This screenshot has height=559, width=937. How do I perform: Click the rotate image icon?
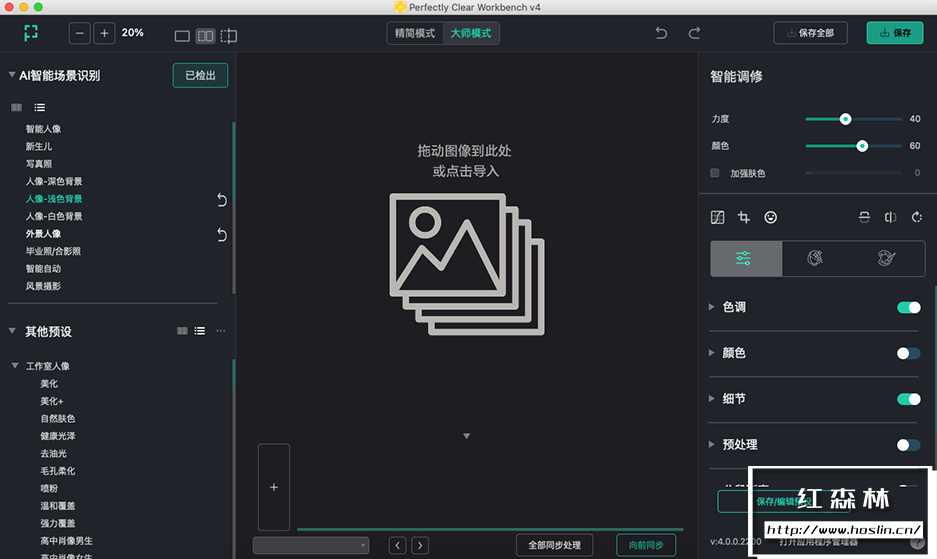[917, 217]
